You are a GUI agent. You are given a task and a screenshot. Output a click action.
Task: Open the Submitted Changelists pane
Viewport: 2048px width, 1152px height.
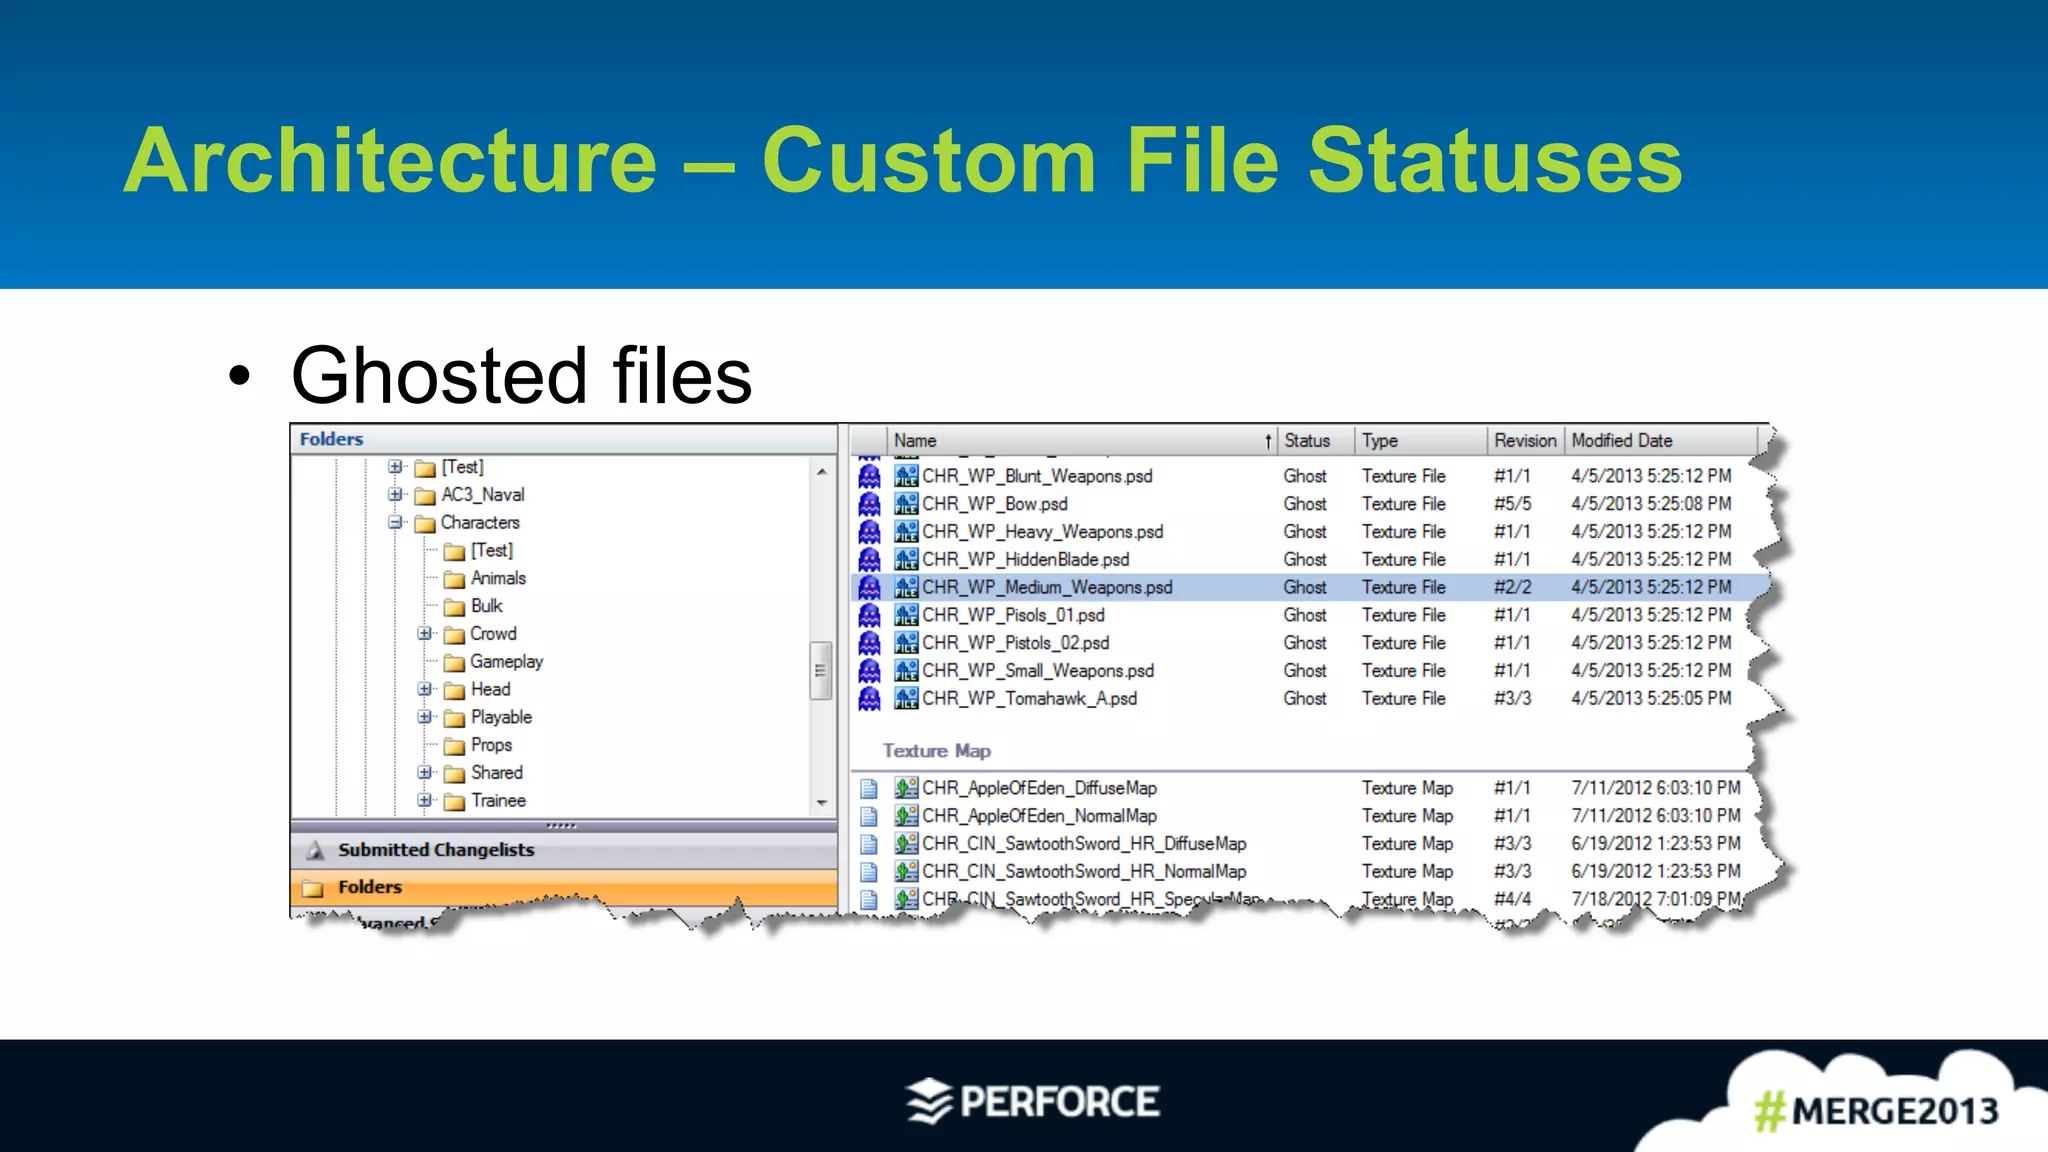[564, 850]
